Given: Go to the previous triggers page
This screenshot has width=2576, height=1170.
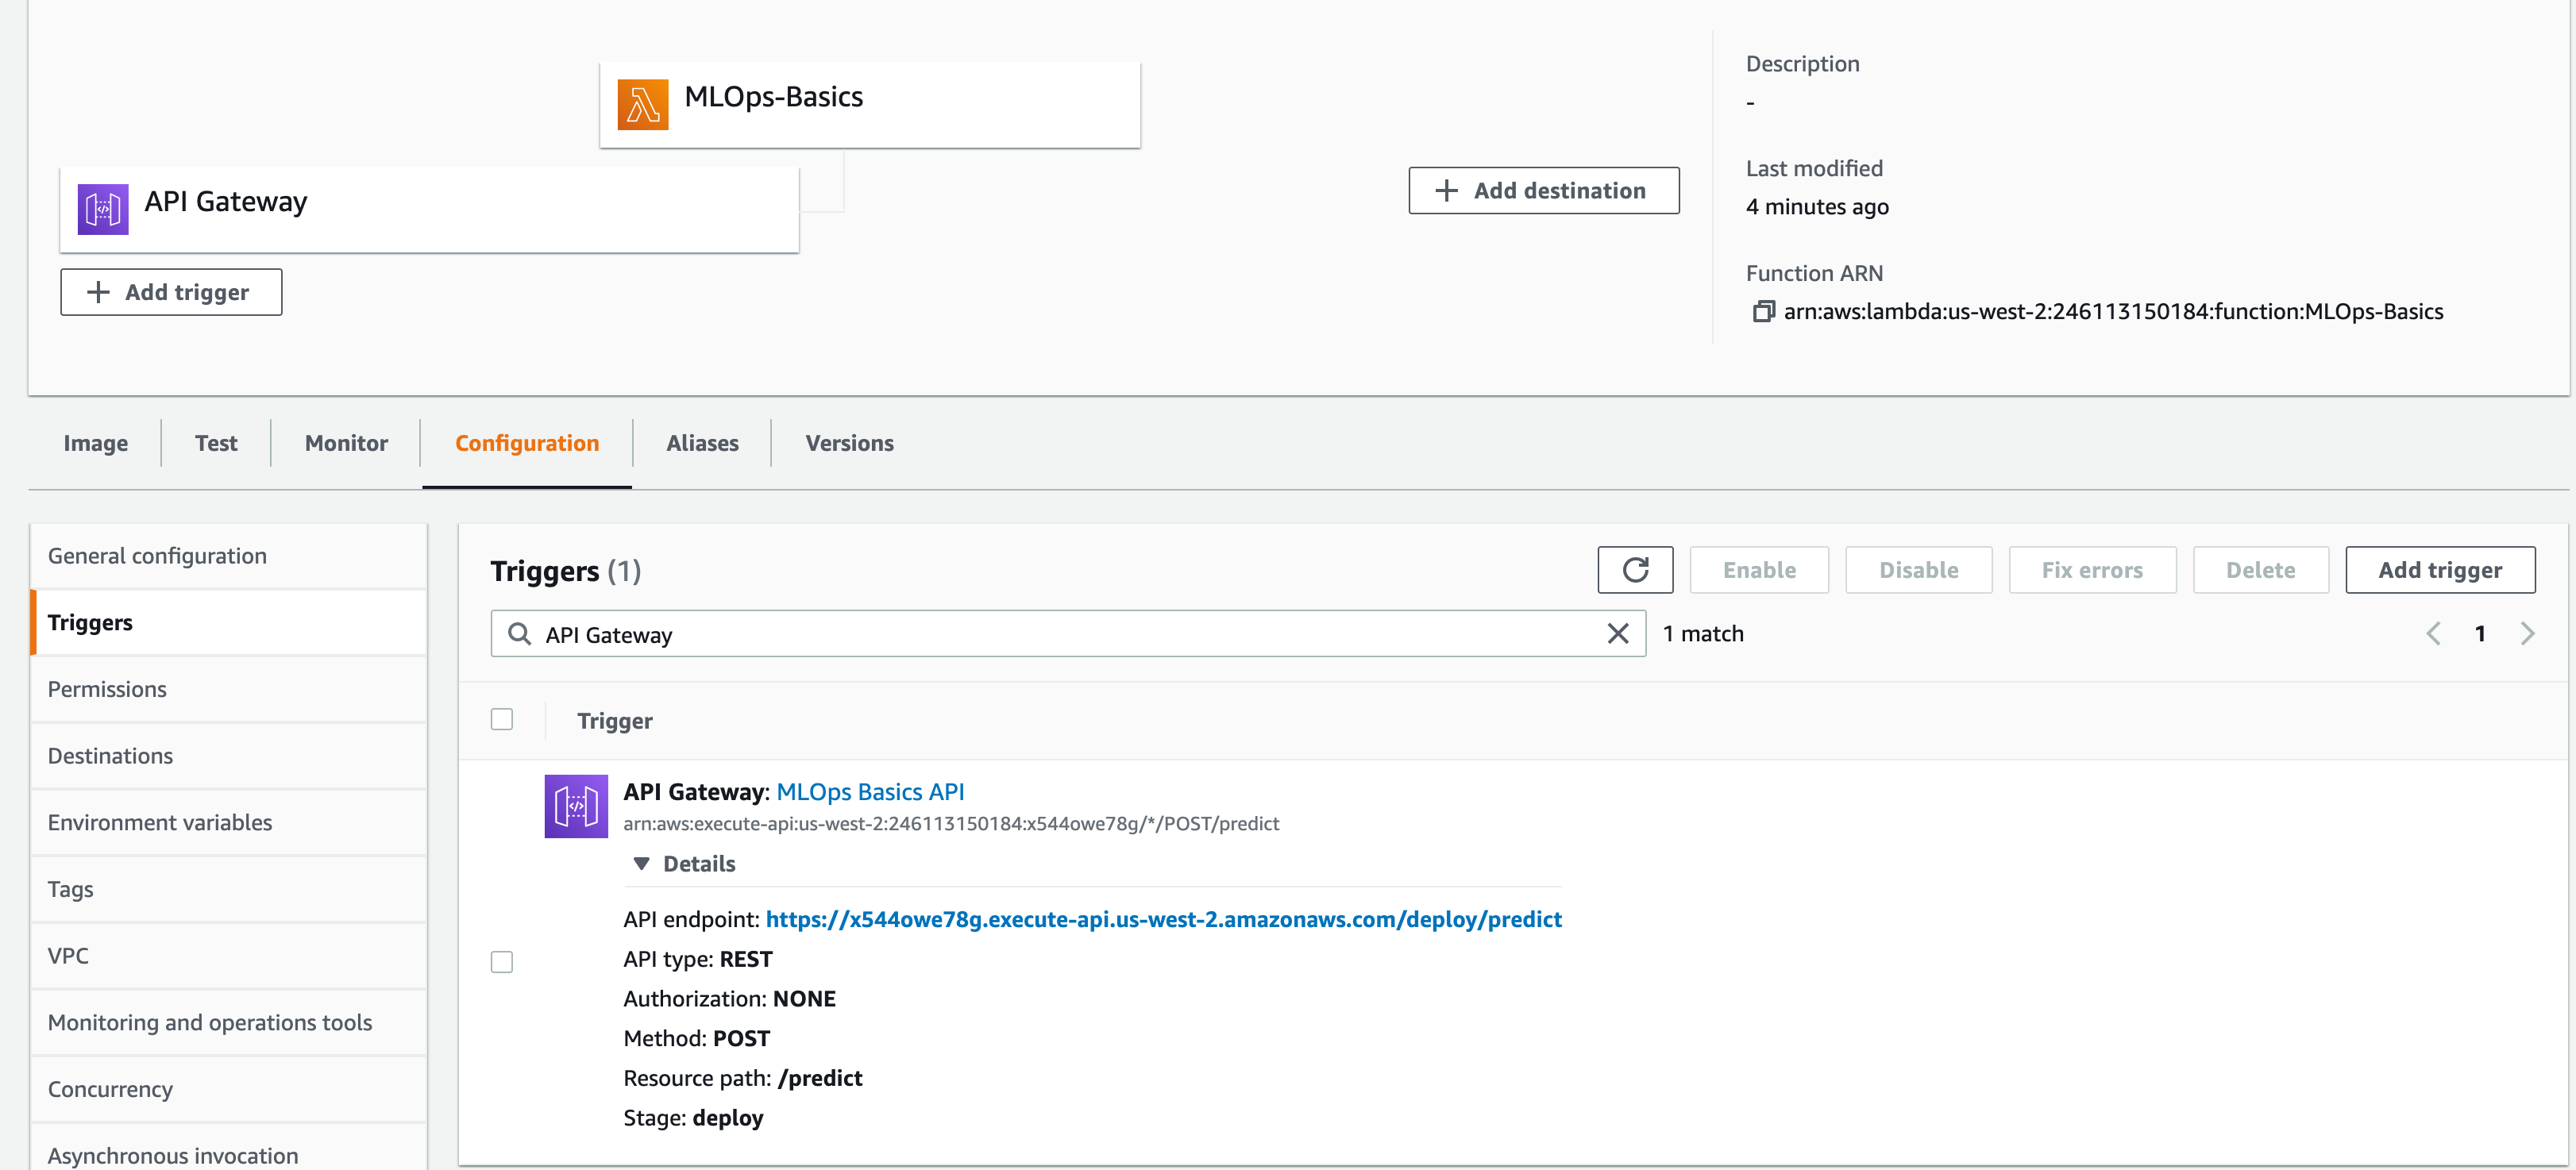Looking at the screenshot, I should point(2433,634).
